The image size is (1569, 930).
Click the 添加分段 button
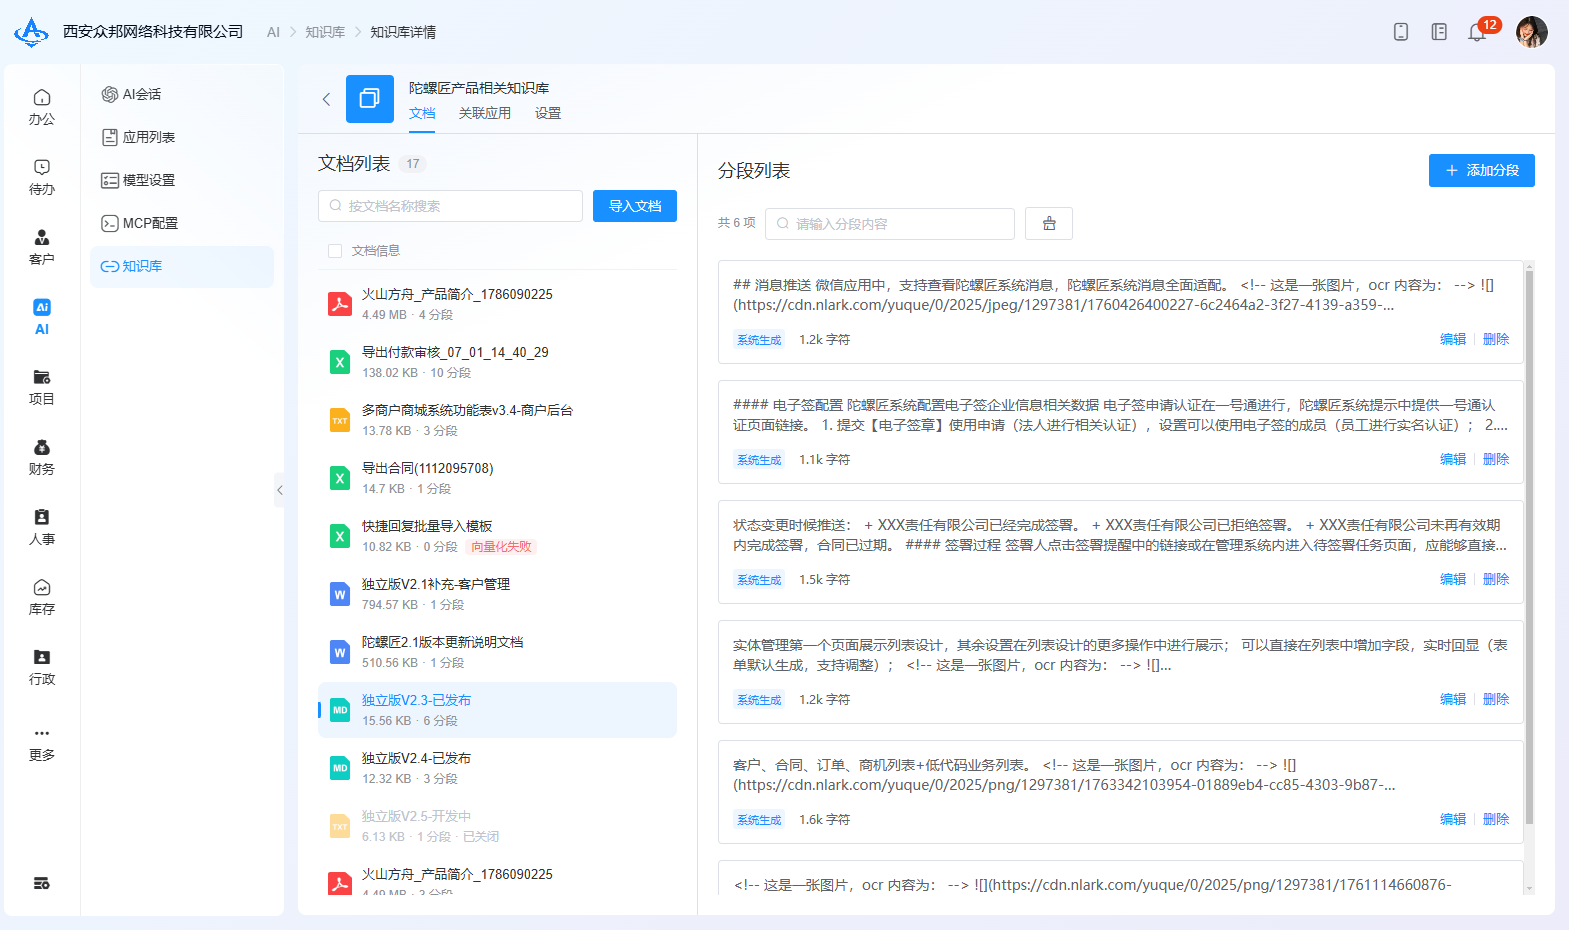pos(1482,170)
